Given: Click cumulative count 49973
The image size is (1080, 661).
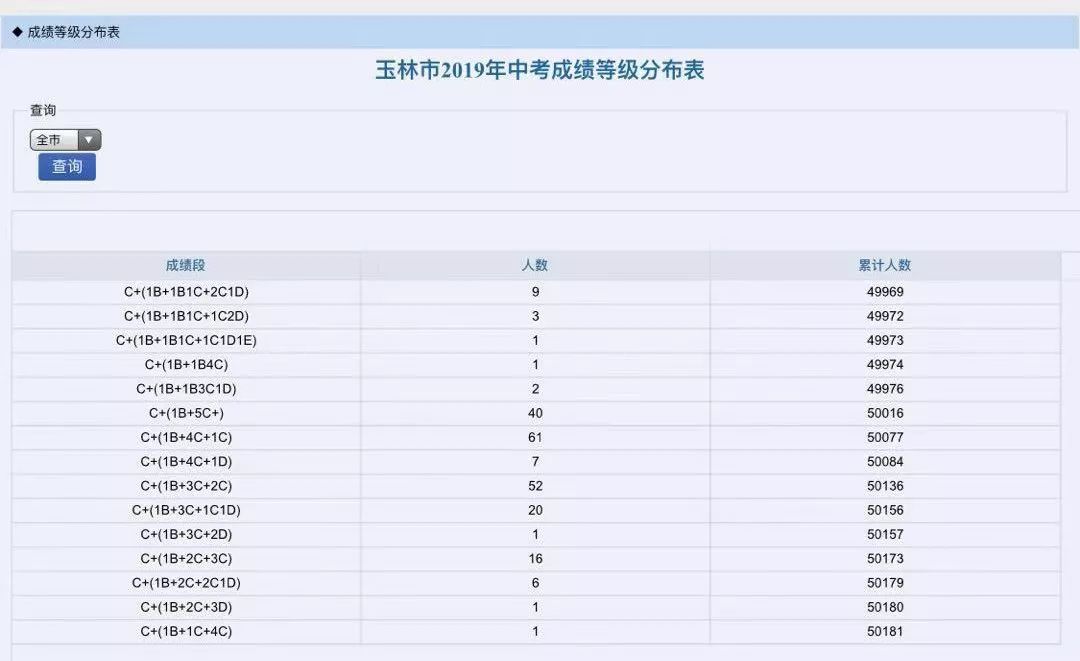Looking at the screenshot, I should coord(885,340).
